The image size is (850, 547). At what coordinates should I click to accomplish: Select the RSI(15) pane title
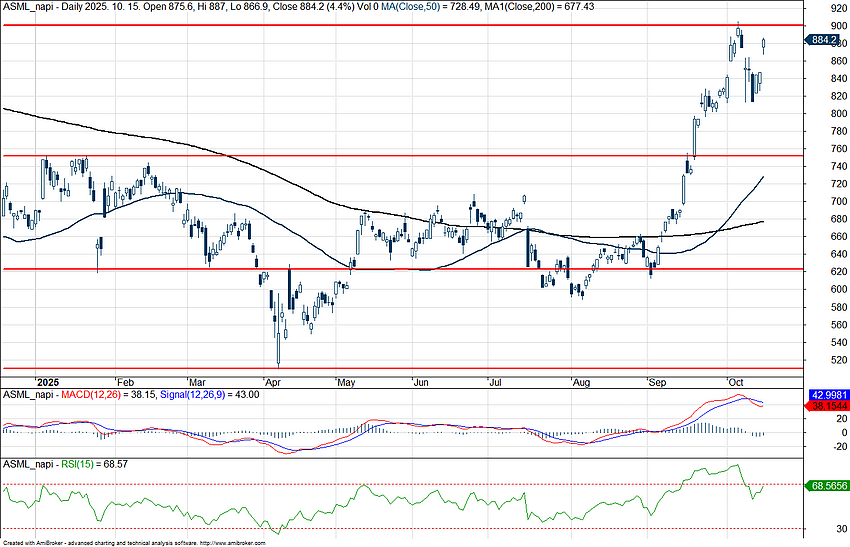point(74,465)
